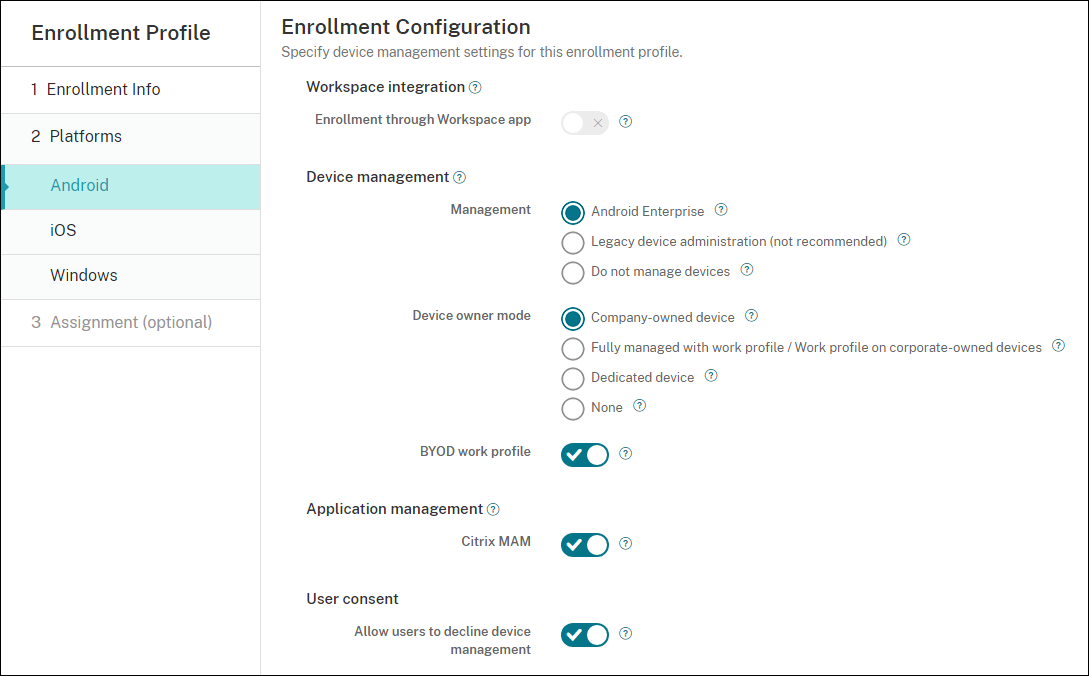Open the Application management help icon
The width and height of the screenshot is (1089, 676).
492,509
